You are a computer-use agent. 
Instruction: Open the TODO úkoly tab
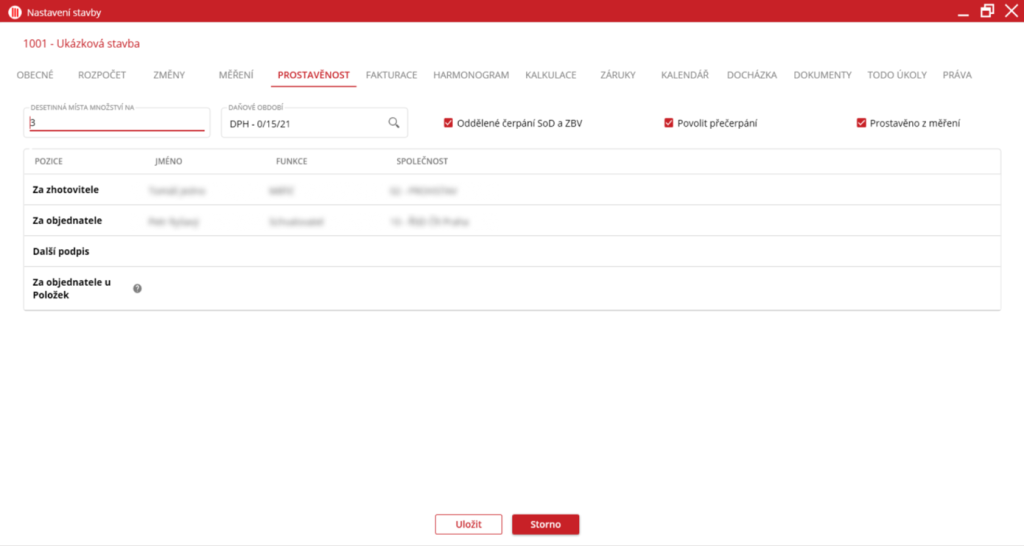(x=897, y=75)
